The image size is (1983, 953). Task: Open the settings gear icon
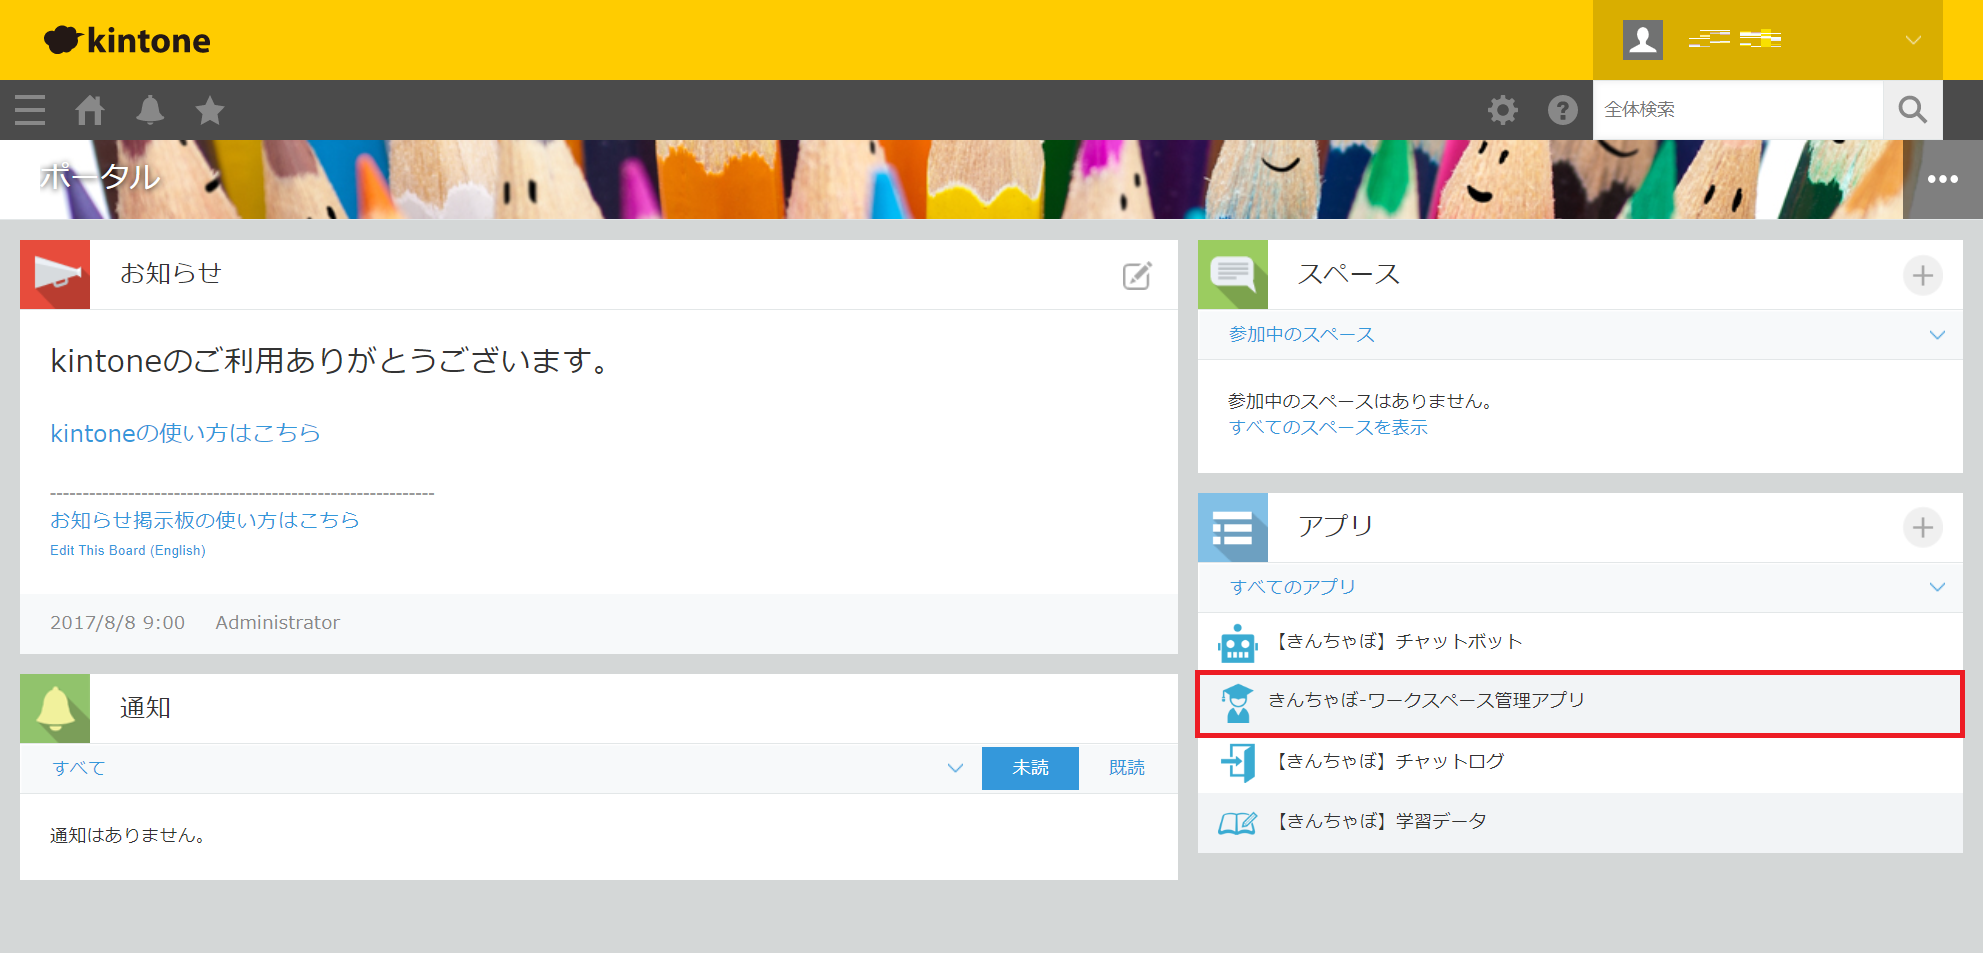(x=1502, y=110)
